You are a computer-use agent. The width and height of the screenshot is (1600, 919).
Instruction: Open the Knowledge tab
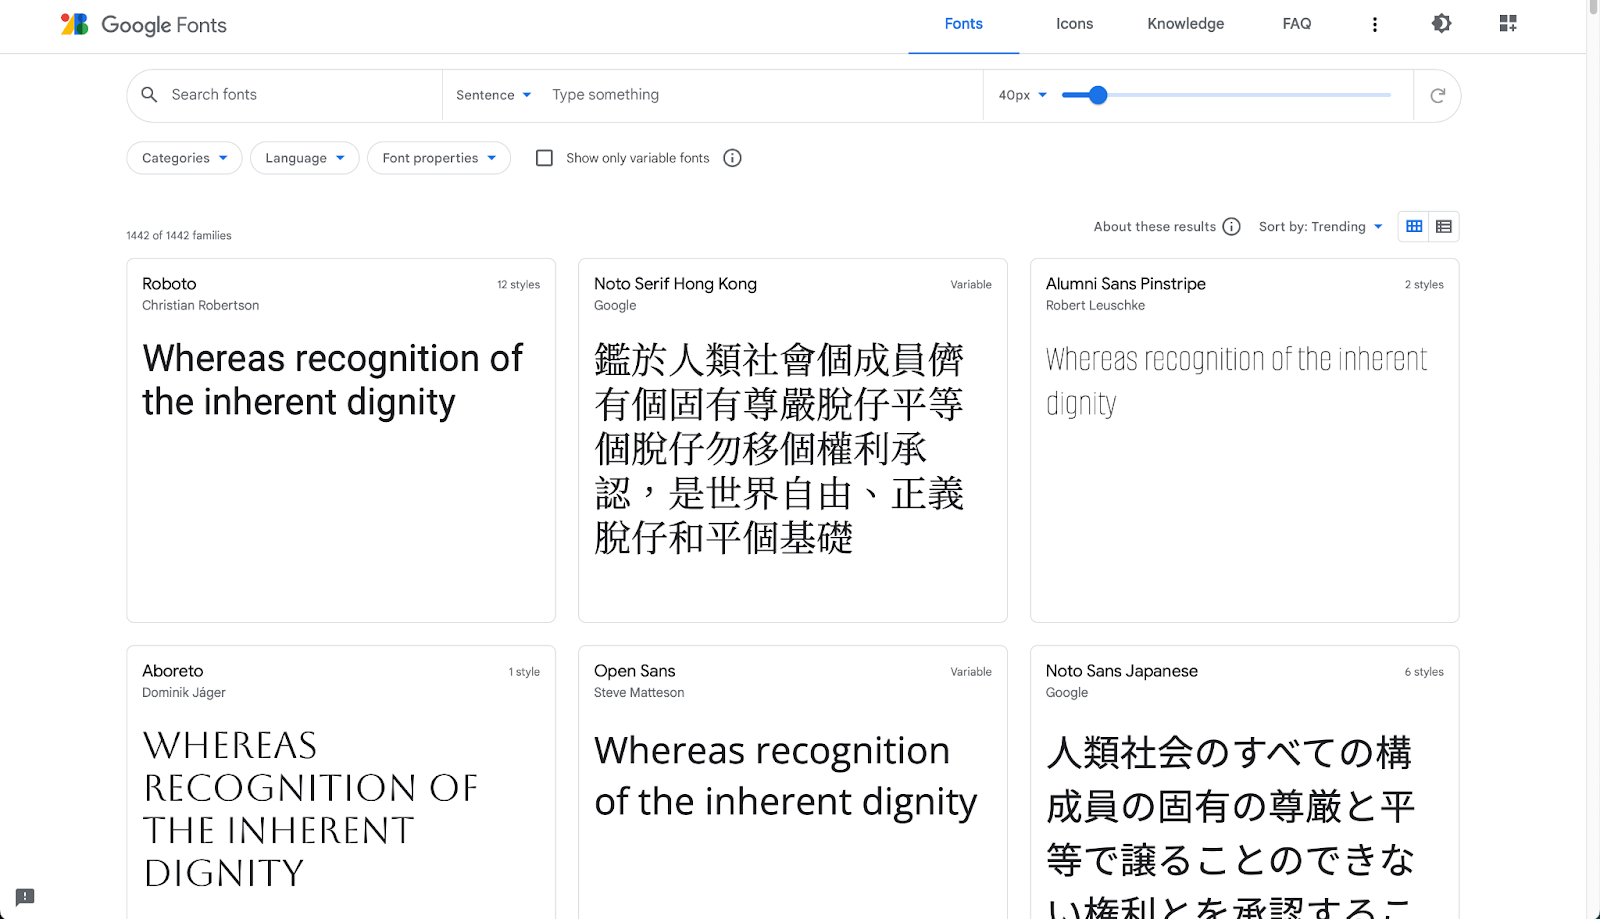click(1185, 24)
